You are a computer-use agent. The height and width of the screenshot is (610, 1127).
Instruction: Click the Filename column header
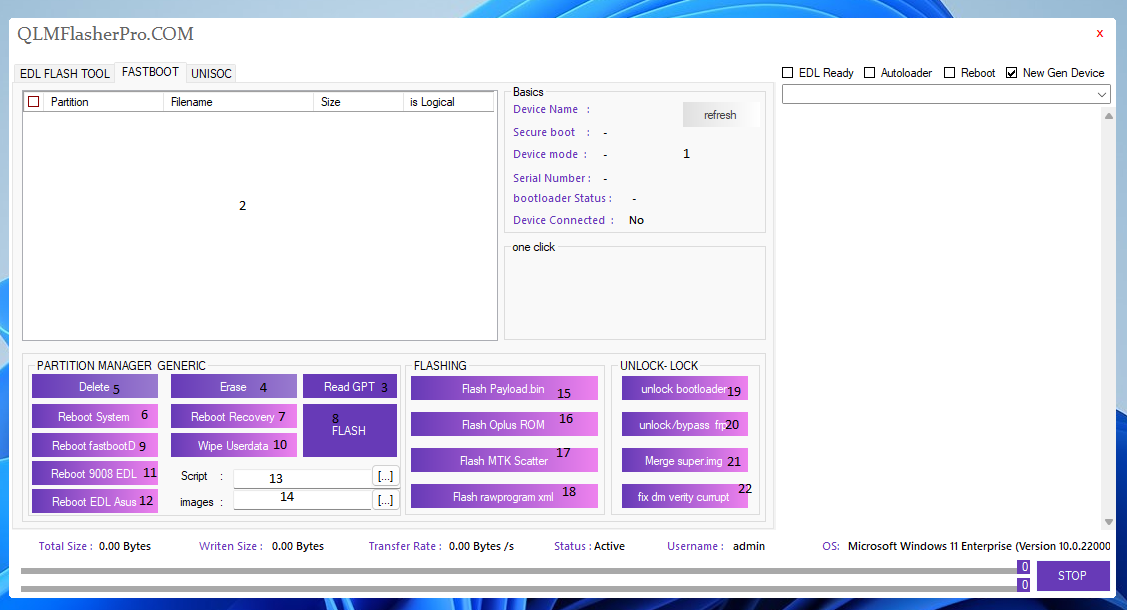click(x=239, y=102)
